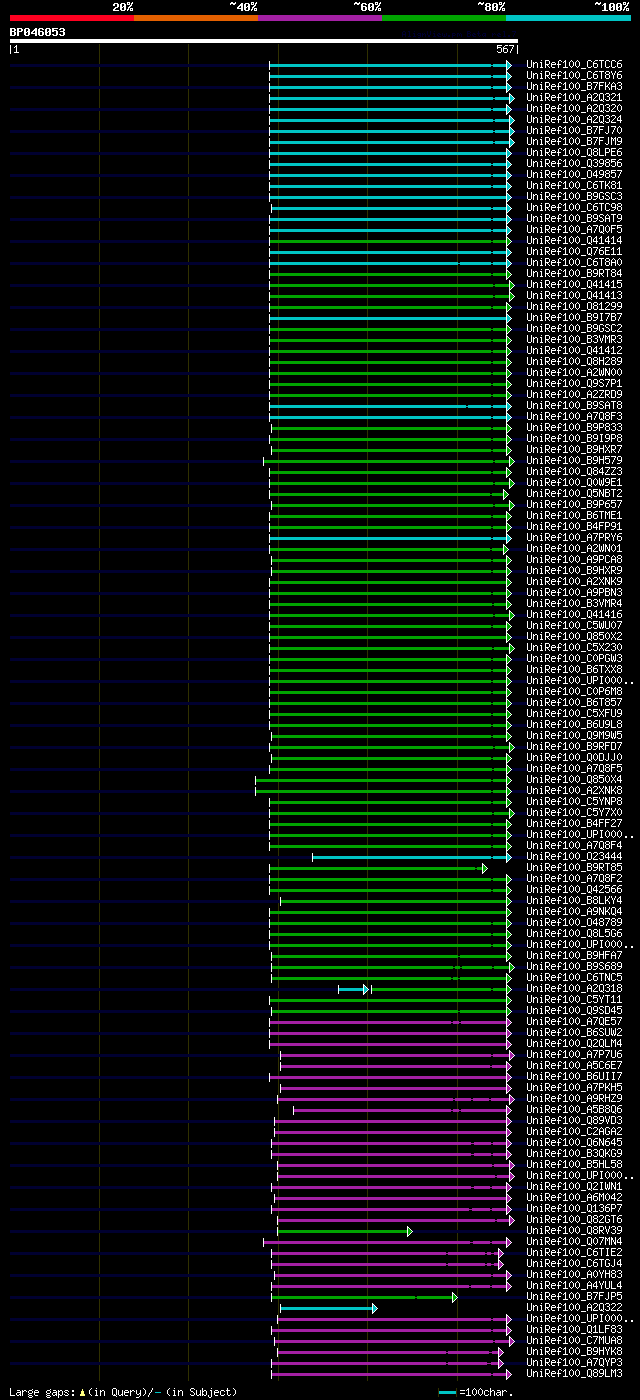
Task: Select hit label UniRef100_Q76E11
Action: pos(574,252)
